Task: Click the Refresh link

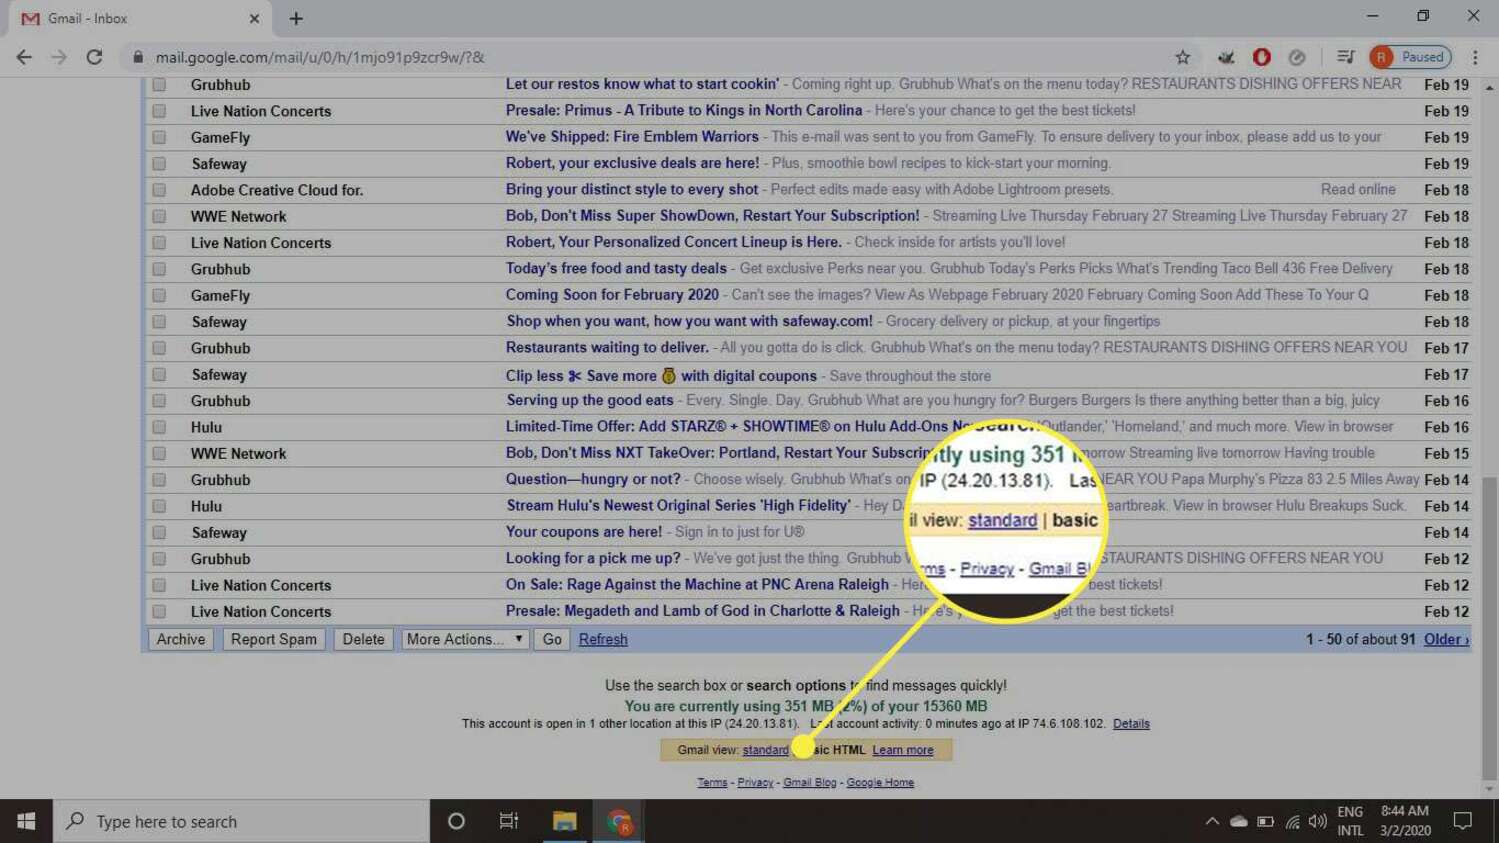Action: [603, 639]
